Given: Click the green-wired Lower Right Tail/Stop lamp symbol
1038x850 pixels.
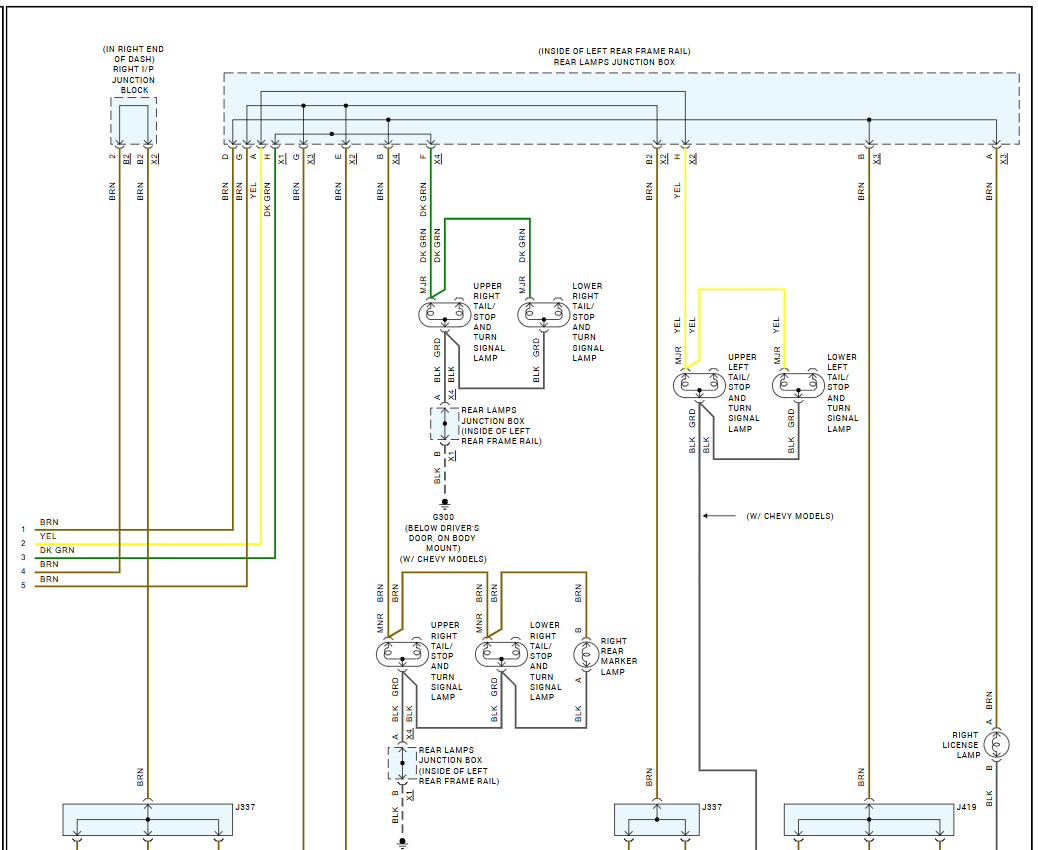Looking at the screenshot, I should point(543,314).
